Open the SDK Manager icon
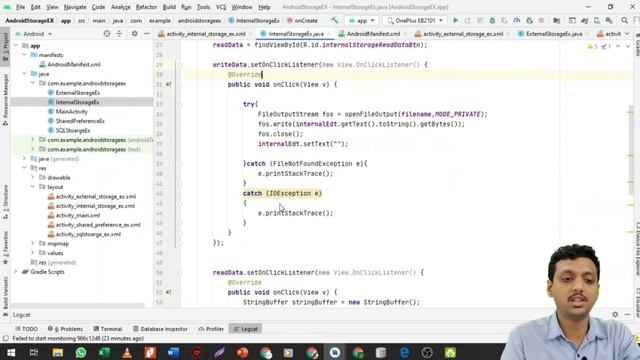This screenshot has width=640, height=360. (609, 20)
